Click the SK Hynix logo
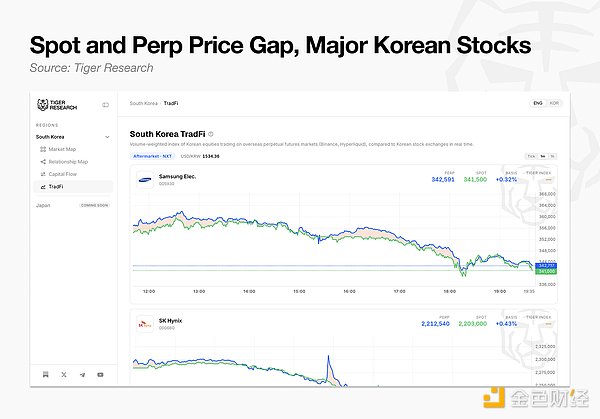The width and height of the screenshot is (600, 419). click(x=145, y=324)
